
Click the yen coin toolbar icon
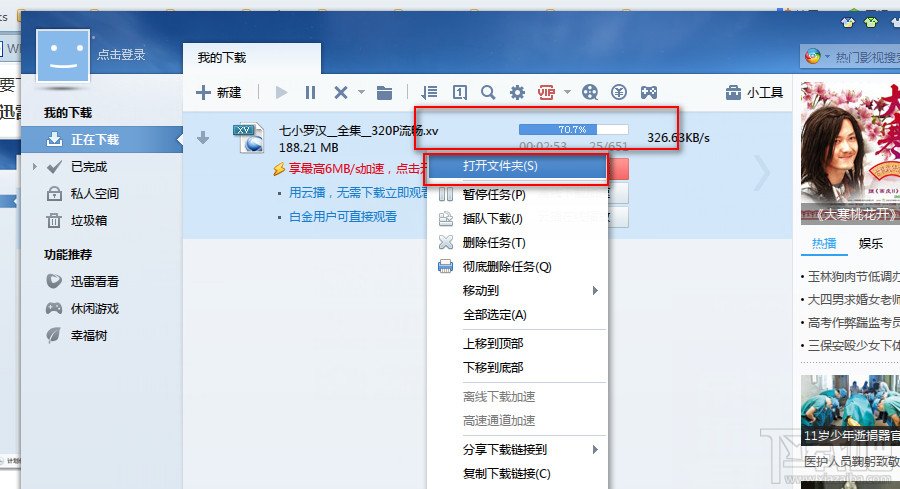[x=619, y=93]
